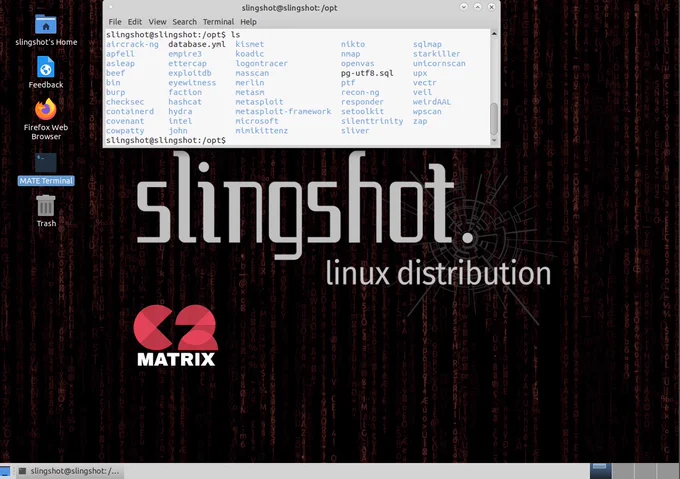Close the terminal window

(x=491, y=7)
